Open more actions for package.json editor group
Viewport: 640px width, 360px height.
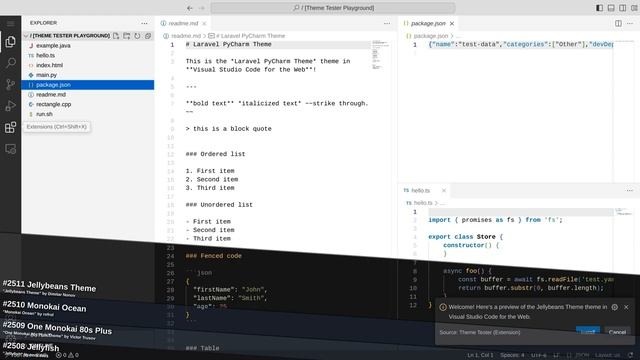630,23
